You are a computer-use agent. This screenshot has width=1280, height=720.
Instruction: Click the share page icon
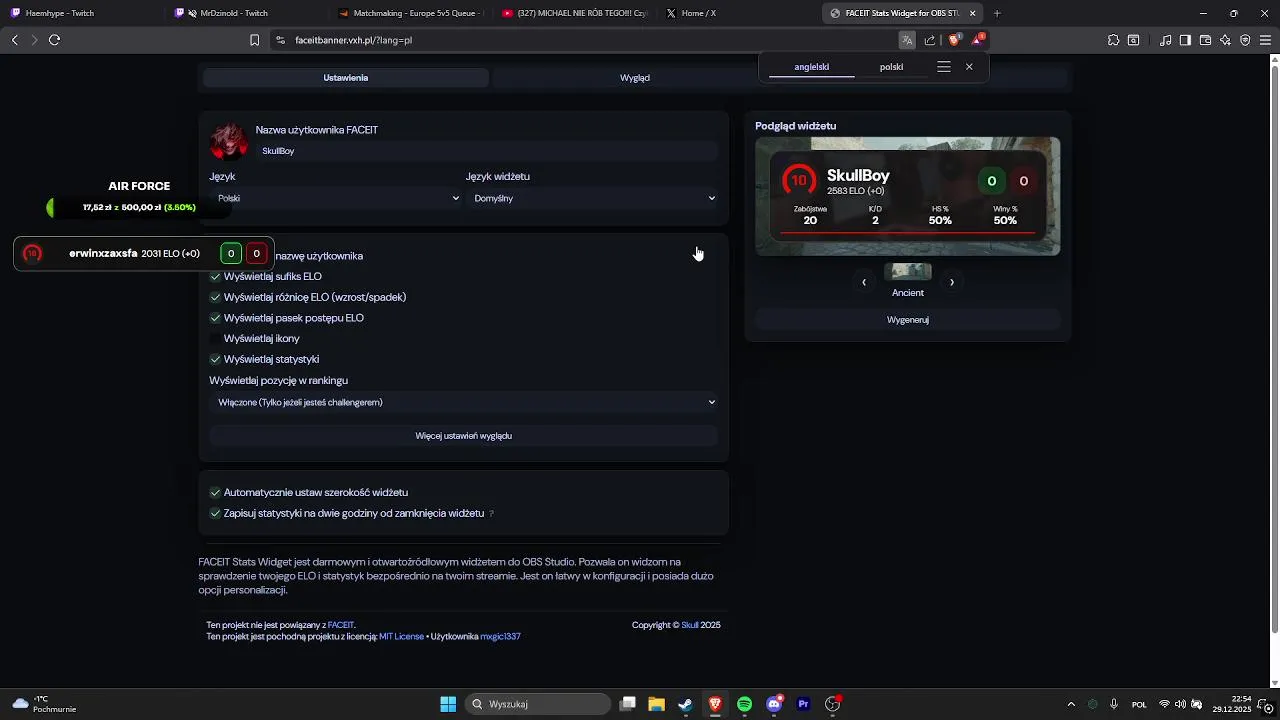tap(930, 40)
